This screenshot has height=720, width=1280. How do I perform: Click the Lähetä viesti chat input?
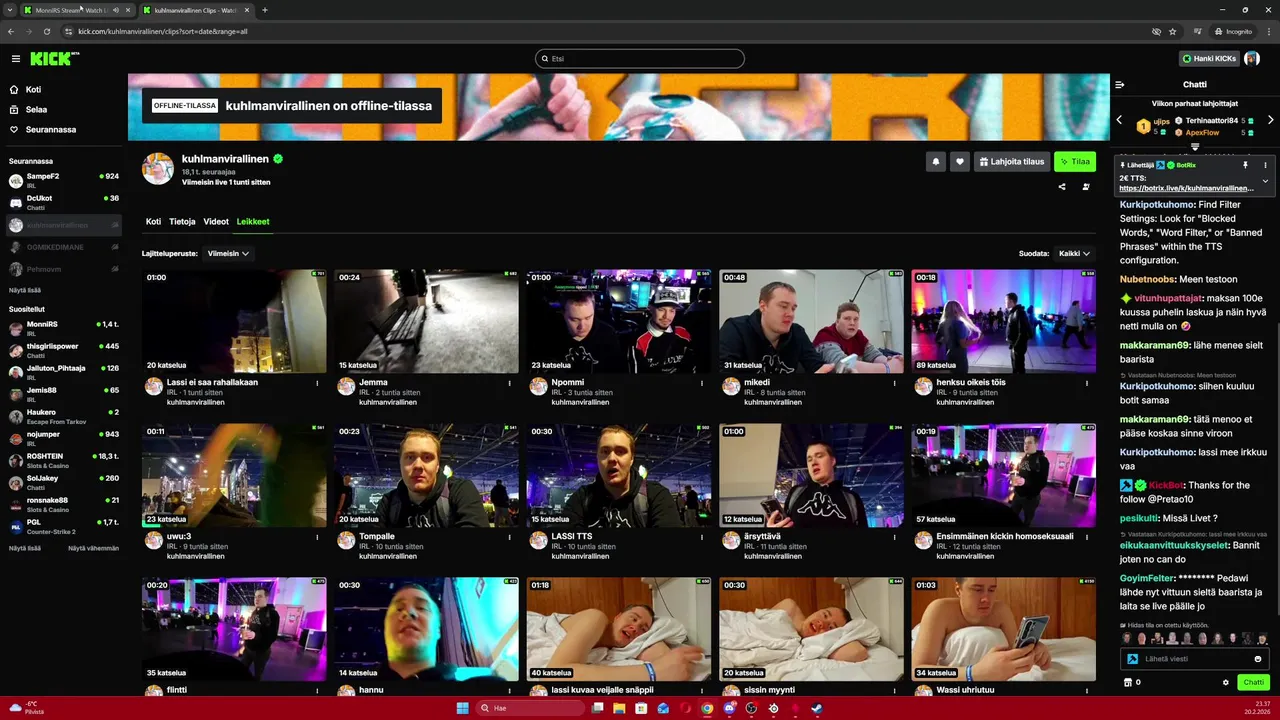pos(1195,659)
